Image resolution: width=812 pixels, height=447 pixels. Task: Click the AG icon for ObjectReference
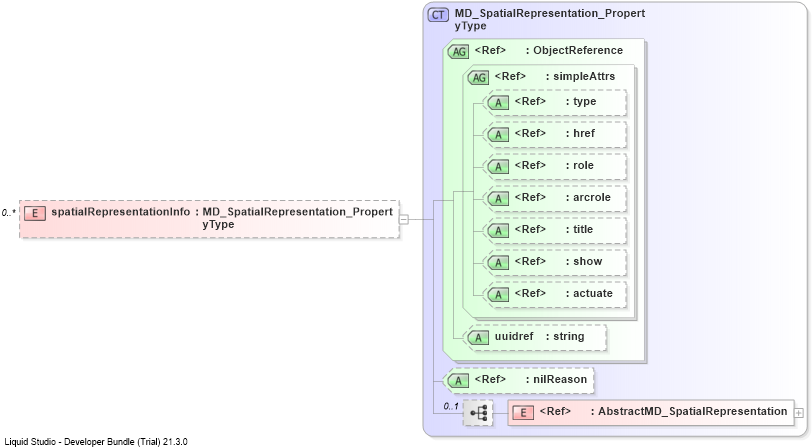click(x=458, y=51)
